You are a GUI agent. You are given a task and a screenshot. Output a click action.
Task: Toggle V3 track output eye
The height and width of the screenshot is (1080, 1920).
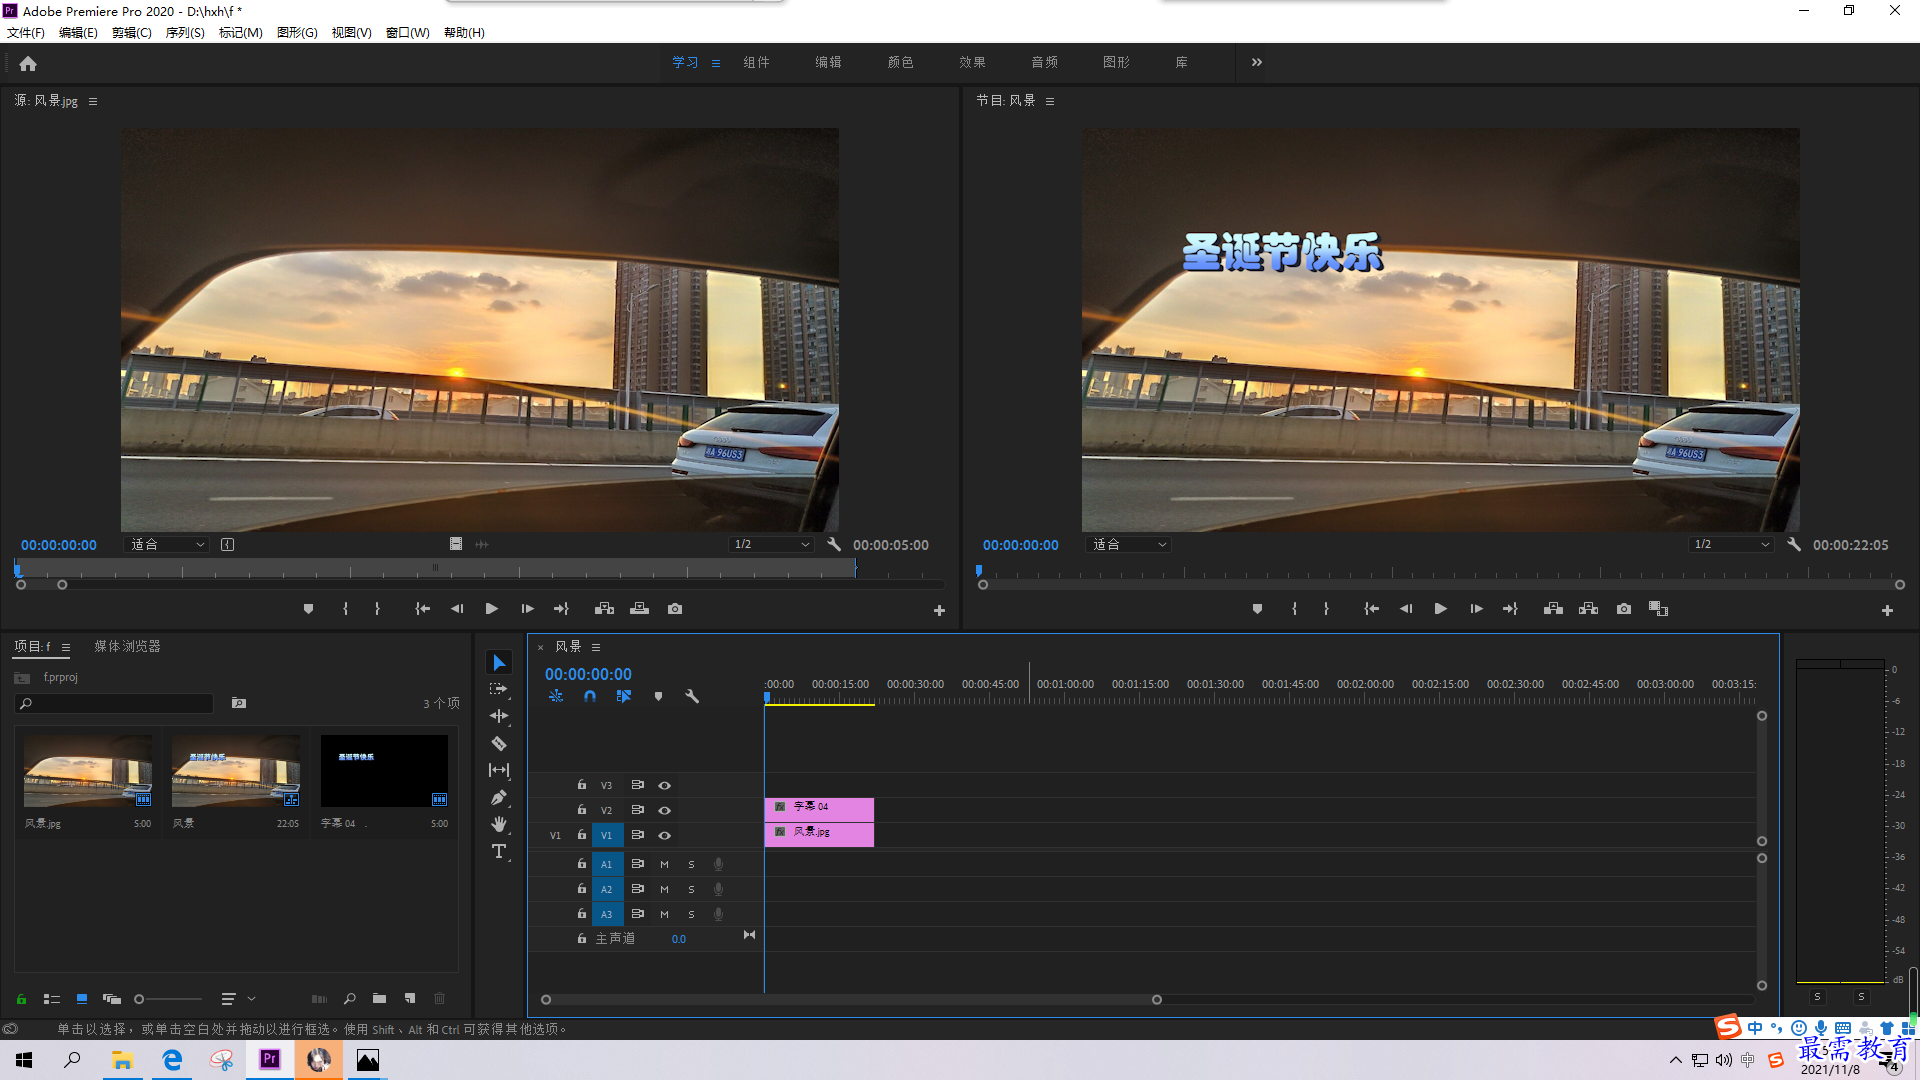tap(664, 786)
